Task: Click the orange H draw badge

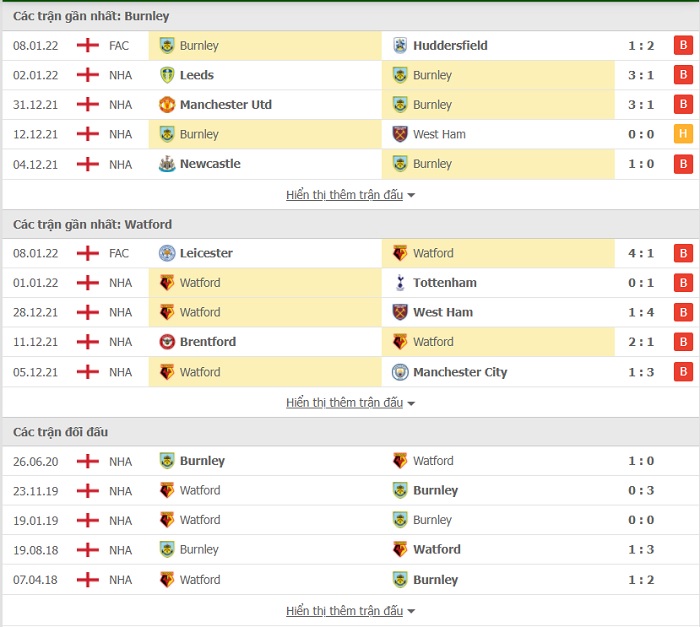Action: [683, 134]
